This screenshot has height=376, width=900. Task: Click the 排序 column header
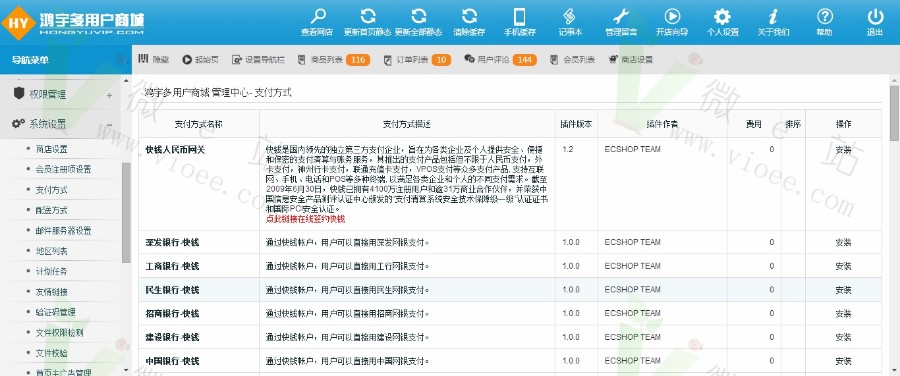coord(793,123)
